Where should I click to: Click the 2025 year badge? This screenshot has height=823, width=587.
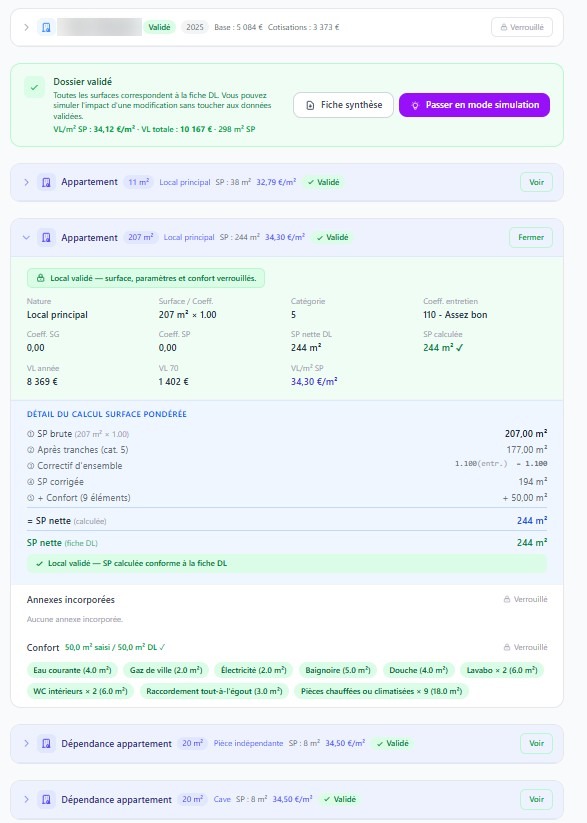(194, 27)
